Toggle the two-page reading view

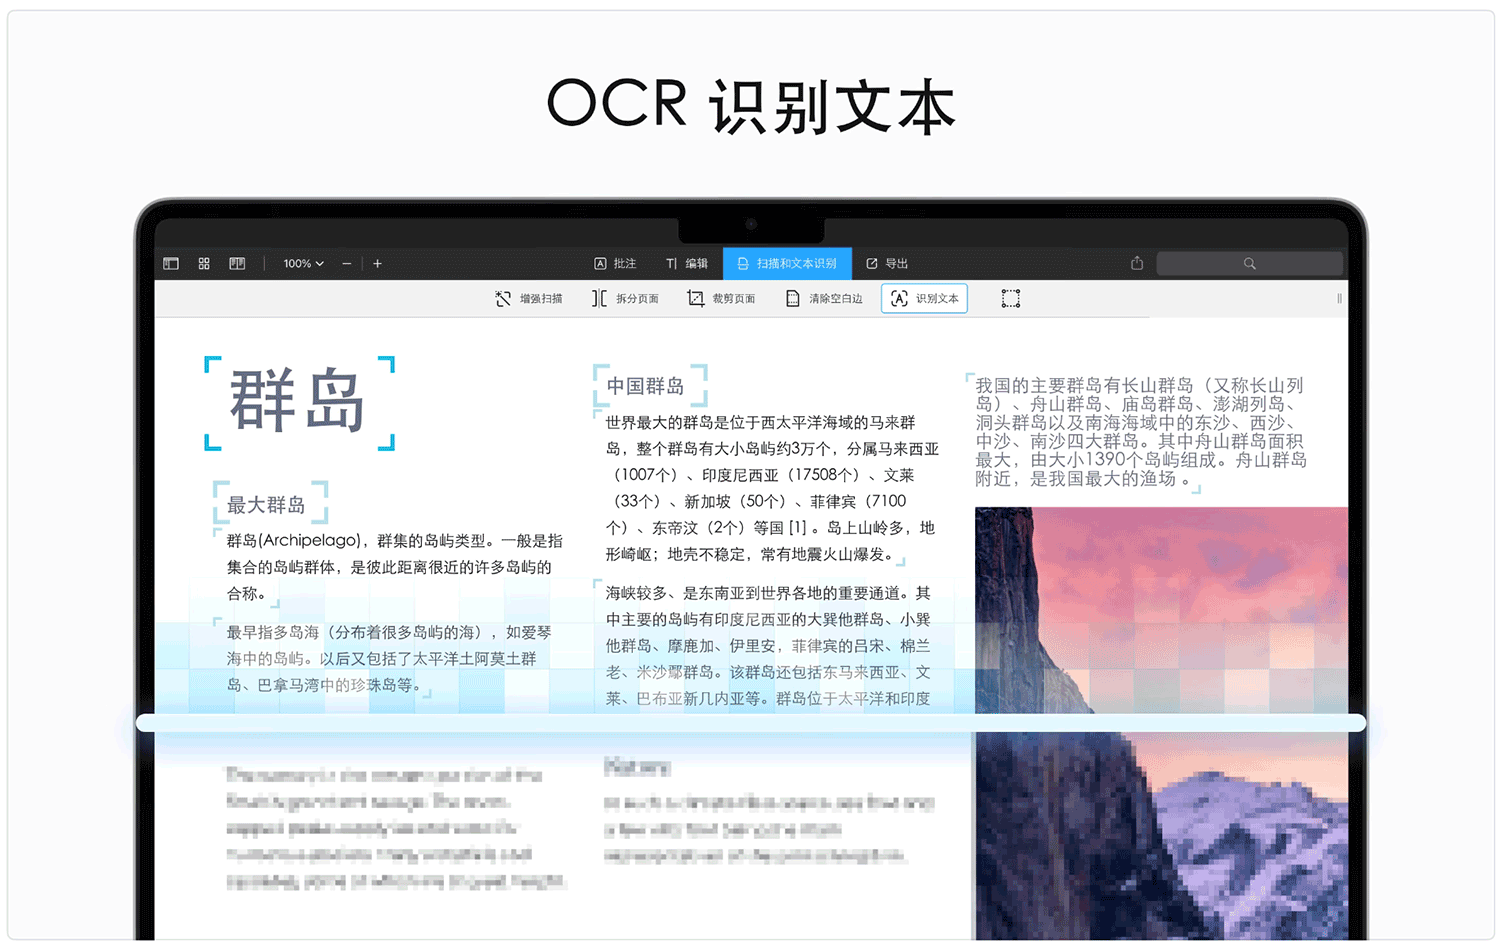click(237, 264)
